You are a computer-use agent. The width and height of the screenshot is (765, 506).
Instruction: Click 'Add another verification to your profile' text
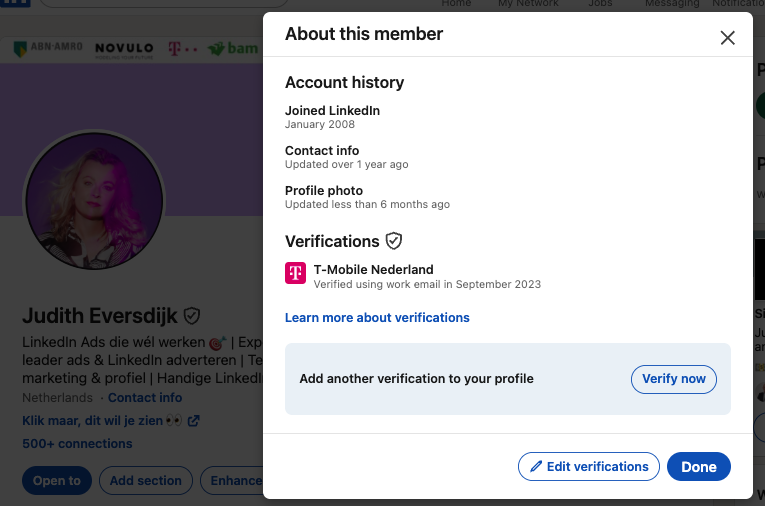point(417,379)
